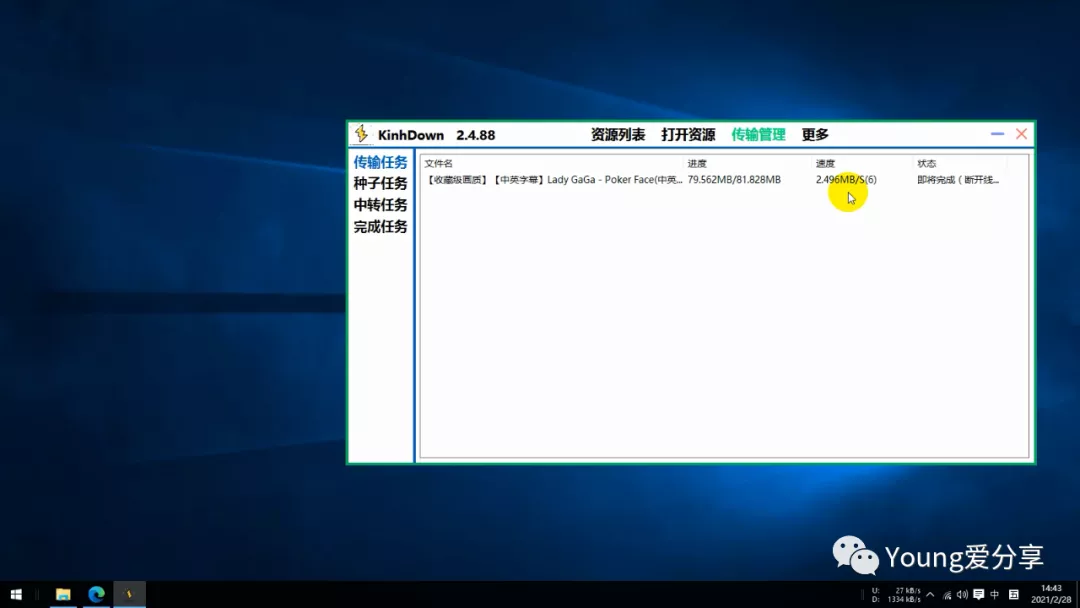Switch to the 打开资源 tab
Screen dimensions: 1080x608
pyautogui.click(x=688, y=135)
